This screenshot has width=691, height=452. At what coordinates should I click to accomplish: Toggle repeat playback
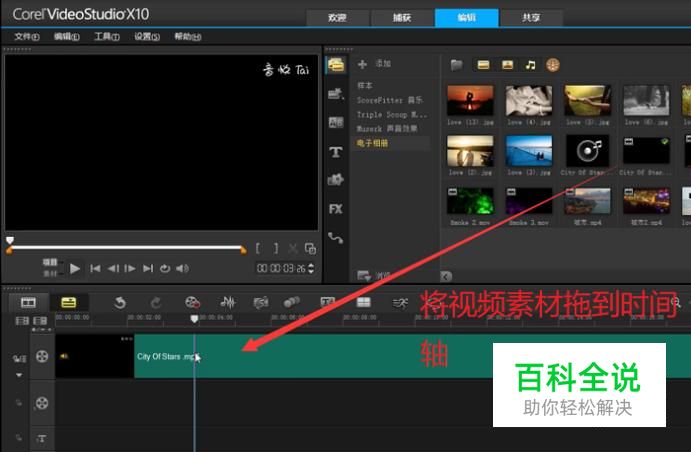(165, 268)
